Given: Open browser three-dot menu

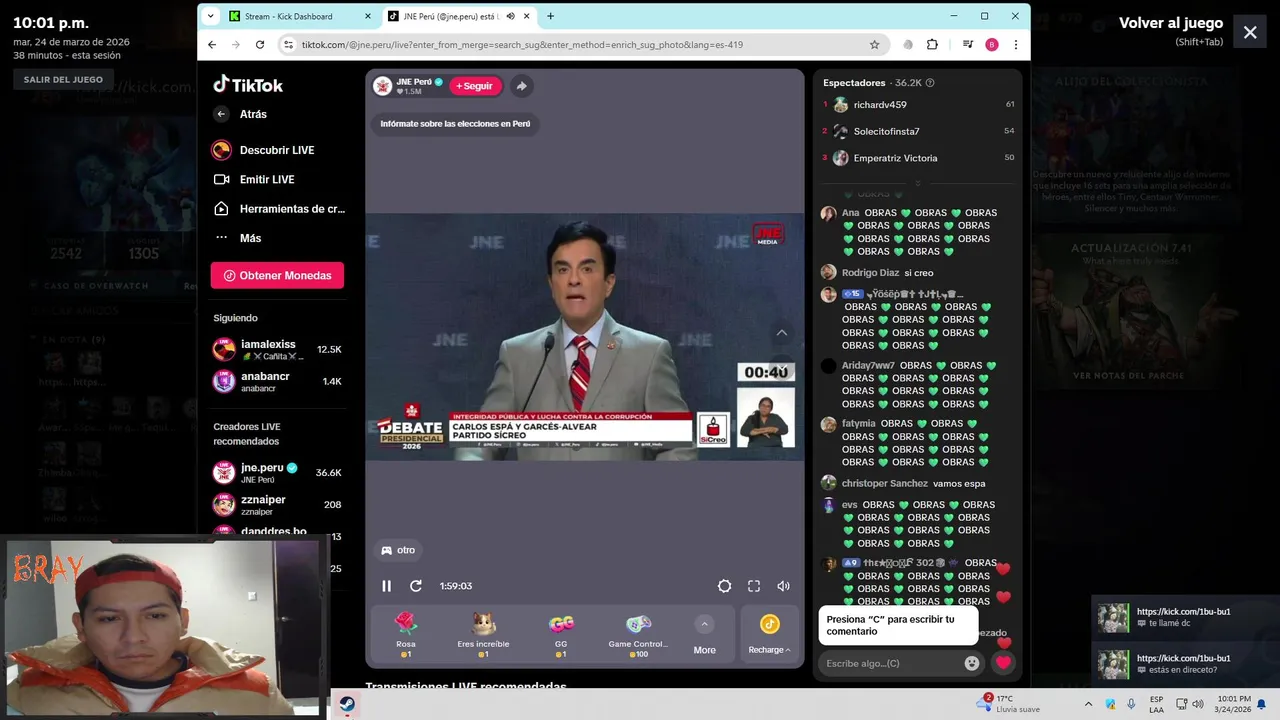Looking at the screenshot, I should point(1016,45).
